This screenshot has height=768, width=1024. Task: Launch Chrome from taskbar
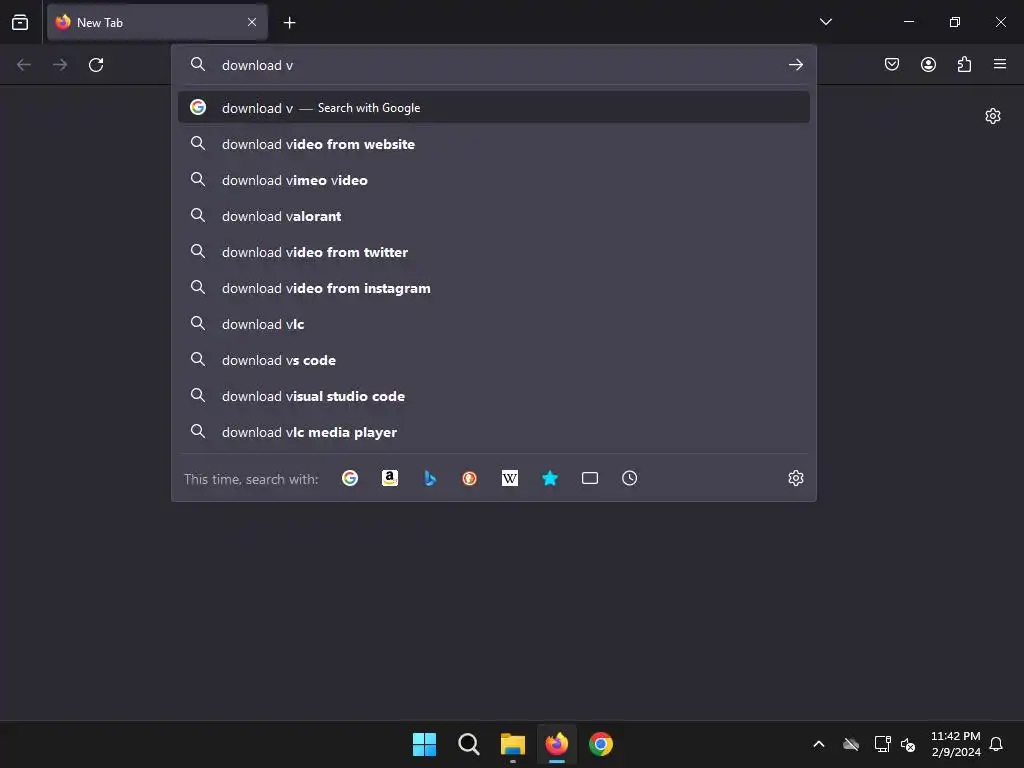coord(601,744)
